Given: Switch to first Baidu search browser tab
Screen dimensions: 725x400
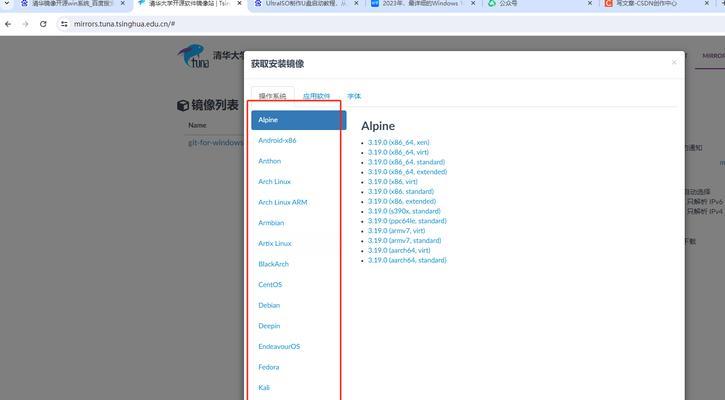Looking at the screenshot, I should point(72,3).
